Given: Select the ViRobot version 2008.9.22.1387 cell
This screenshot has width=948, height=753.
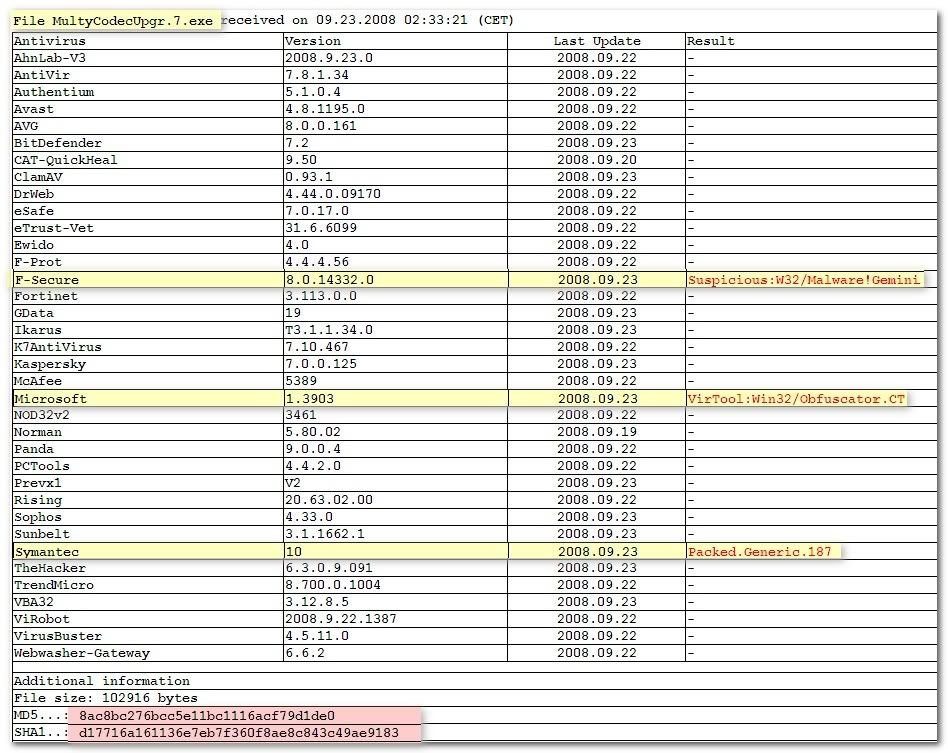Looking at the screenshot, I should point(340,619).
